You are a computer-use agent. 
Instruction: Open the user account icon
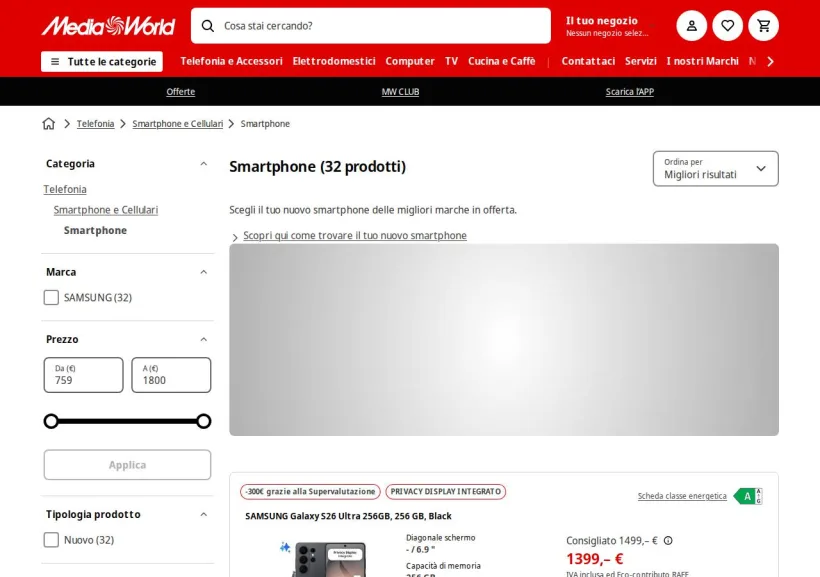(x=691, y=26)
